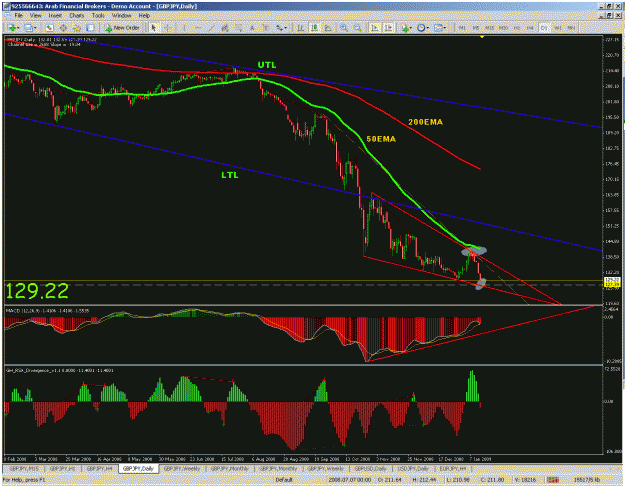
Task: Select the 200EMA label on chart
Action: (x=425, y=122)
